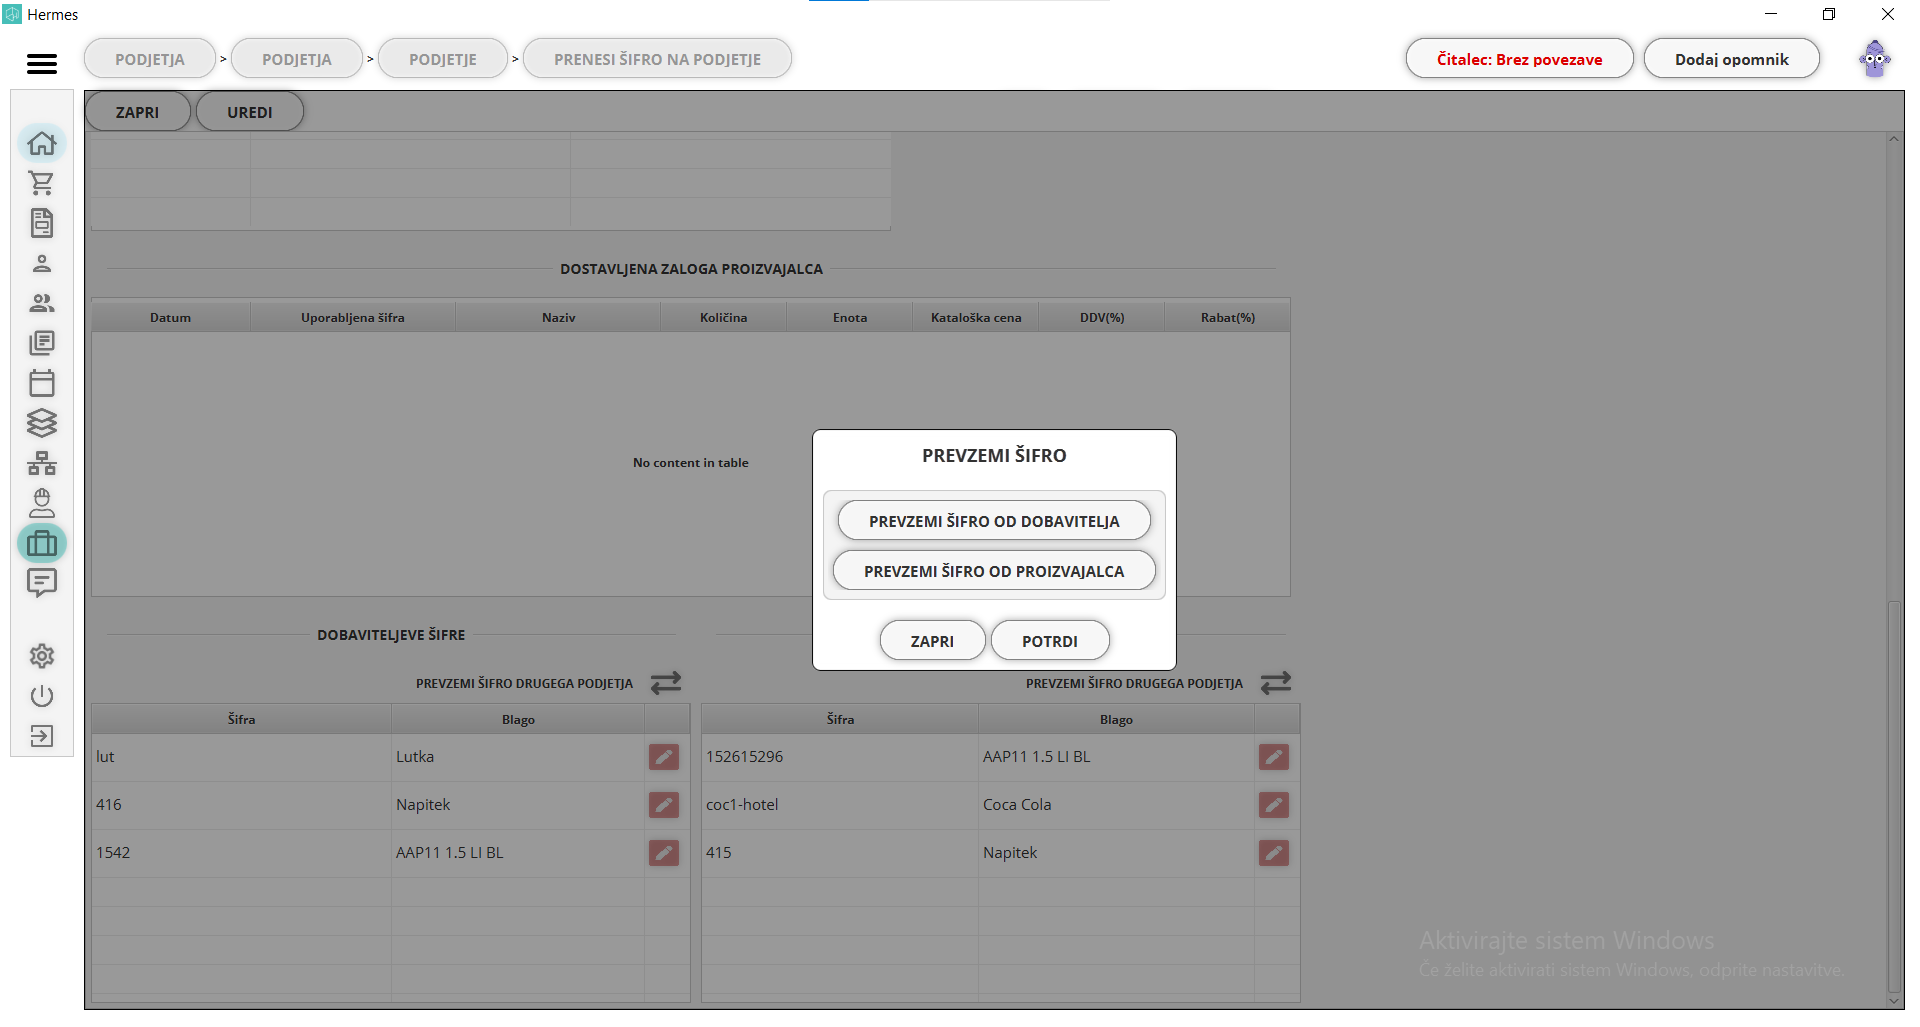Open the single person sidebar icon
Image resolution: width=1920 pixels, height=1027 pixels.
42,264
